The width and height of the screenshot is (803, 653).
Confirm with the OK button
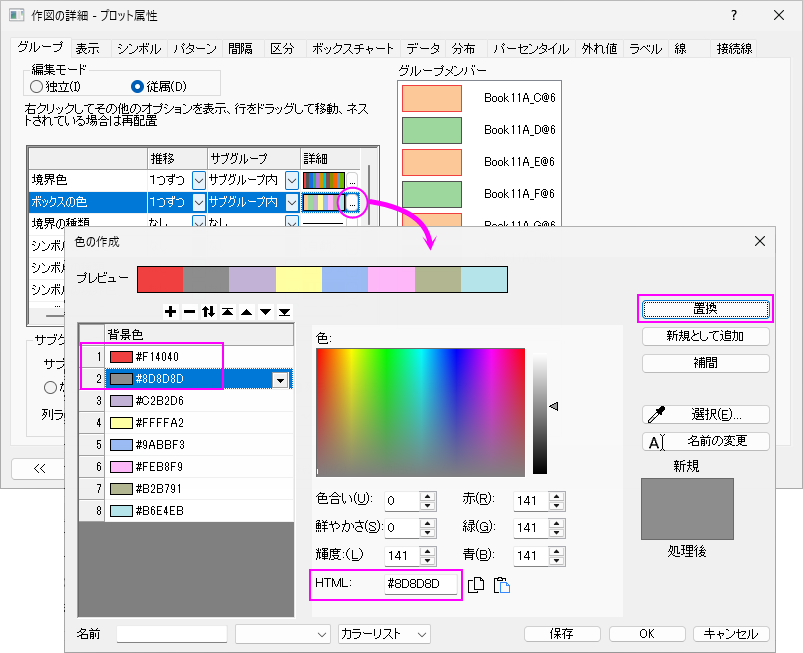point(647,634)
